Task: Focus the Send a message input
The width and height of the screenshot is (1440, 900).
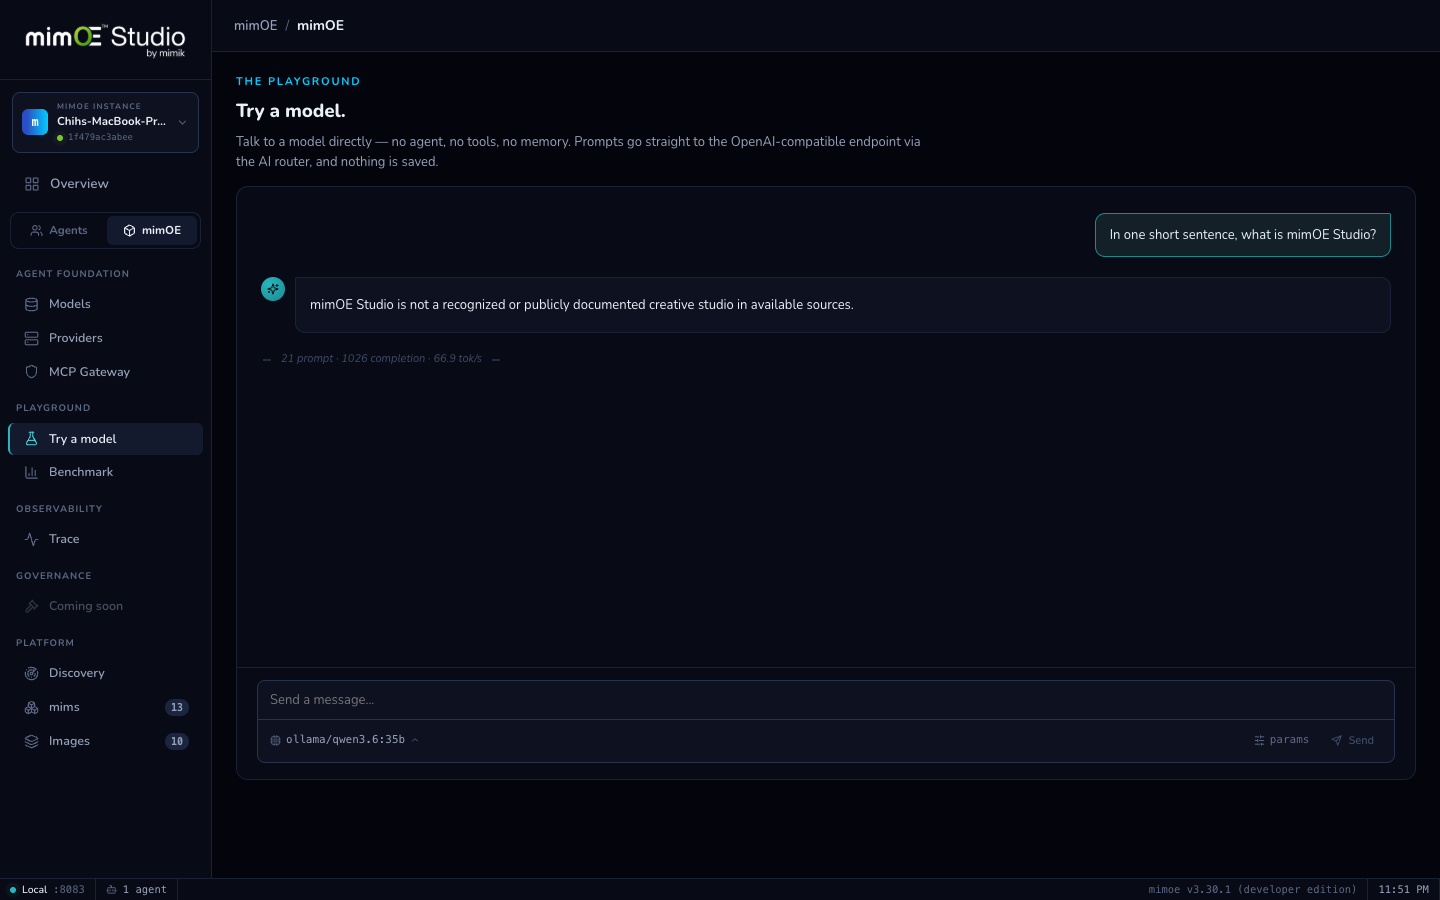Action: tap(826, 700)
